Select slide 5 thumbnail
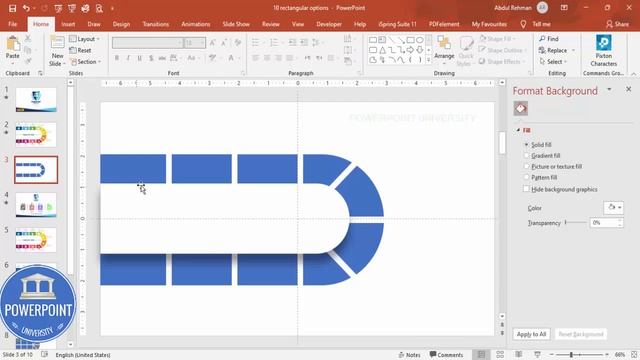Screen dimensions: 640x360 coord(36,240)
